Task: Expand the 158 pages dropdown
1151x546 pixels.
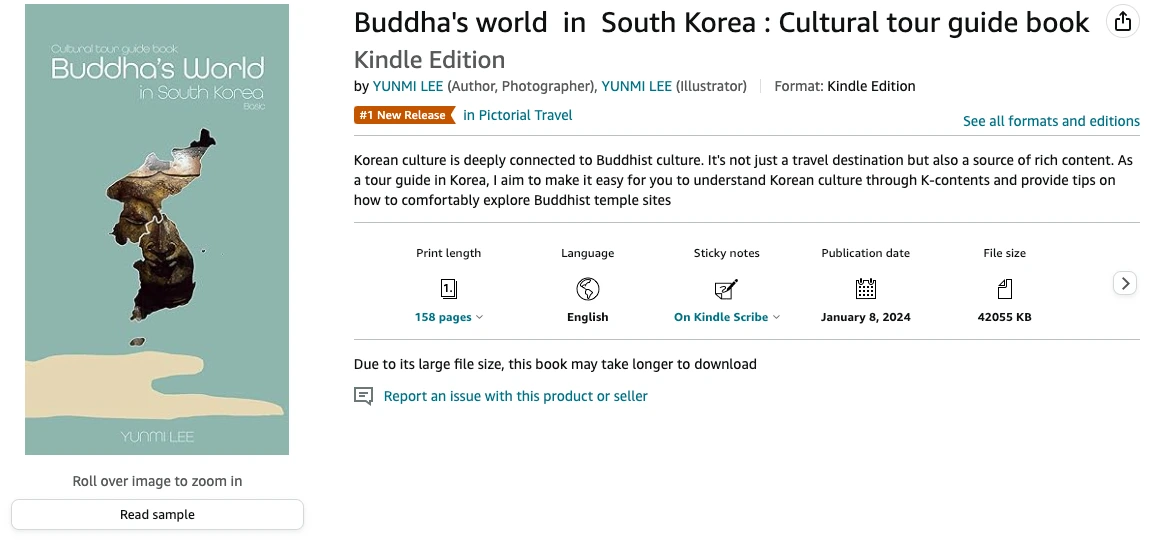Action: pyautogui.click(x=449, y=317)
